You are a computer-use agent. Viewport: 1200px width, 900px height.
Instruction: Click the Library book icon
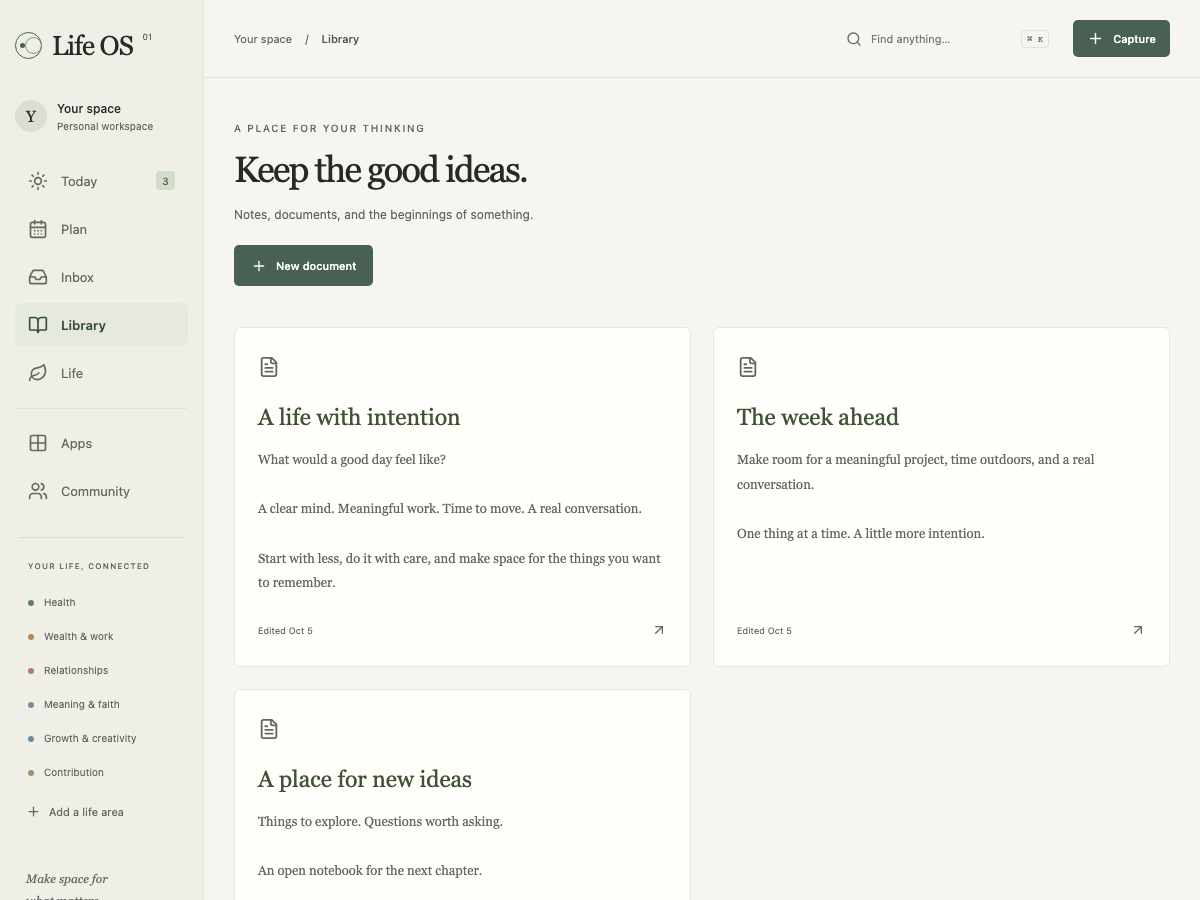click(x=38, y=325)
